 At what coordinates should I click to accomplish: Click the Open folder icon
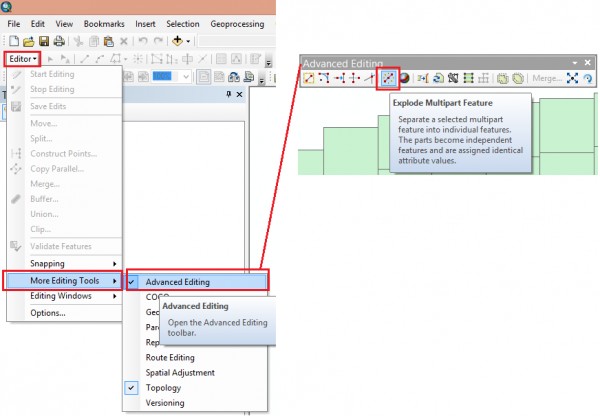pos(29,41)
